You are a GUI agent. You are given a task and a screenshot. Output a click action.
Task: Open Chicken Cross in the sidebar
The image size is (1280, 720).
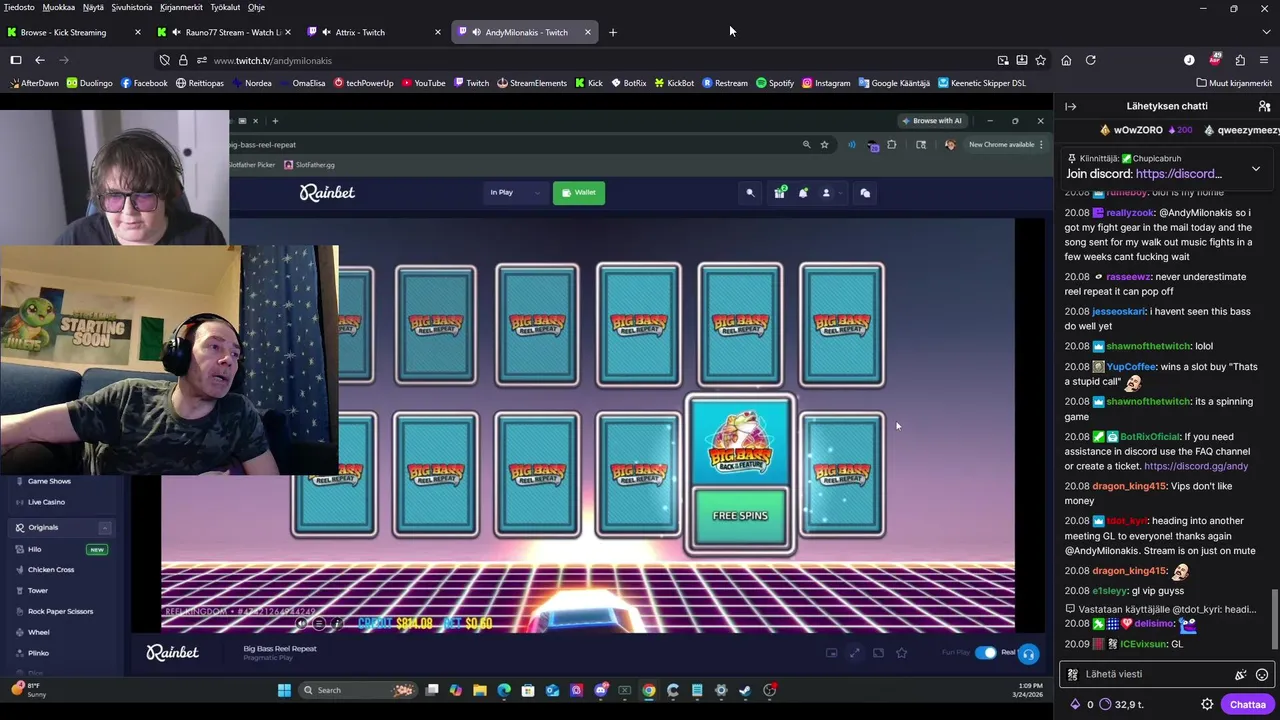pos(51,570)
